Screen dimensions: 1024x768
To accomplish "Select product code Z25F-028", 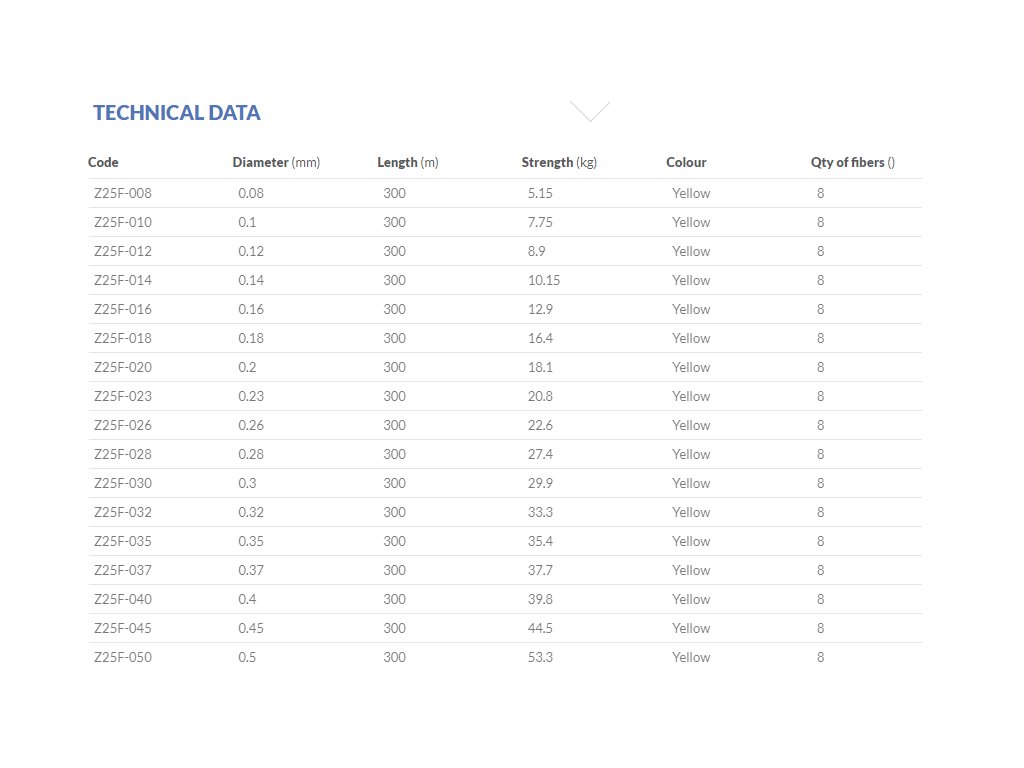I will (x=122, y=454).
